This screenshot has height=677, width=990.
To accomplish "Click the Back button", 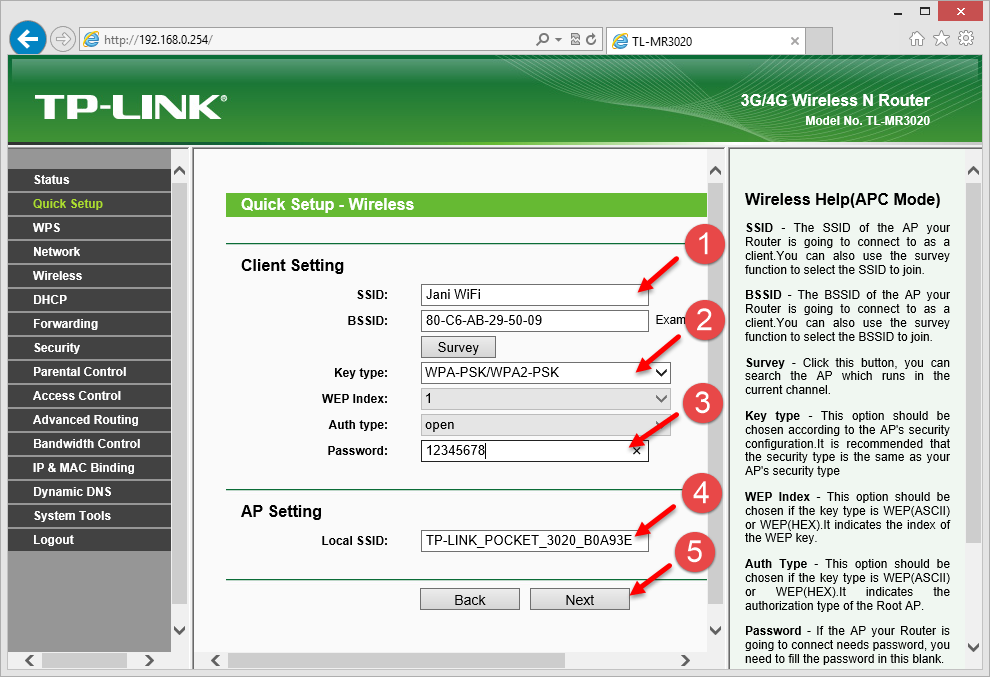I will (470, 599).
